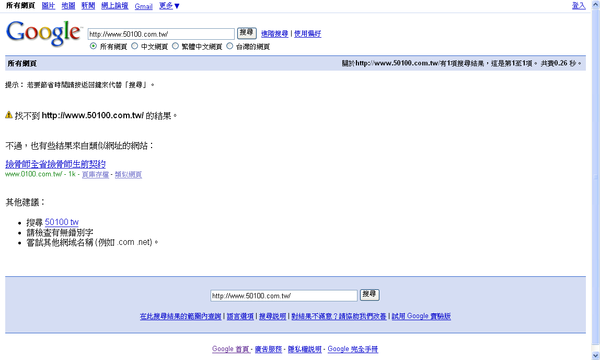Click the 登入 sign-in link
The height and width of the screenshot is (360, 600).
click(x=579, y=6)
